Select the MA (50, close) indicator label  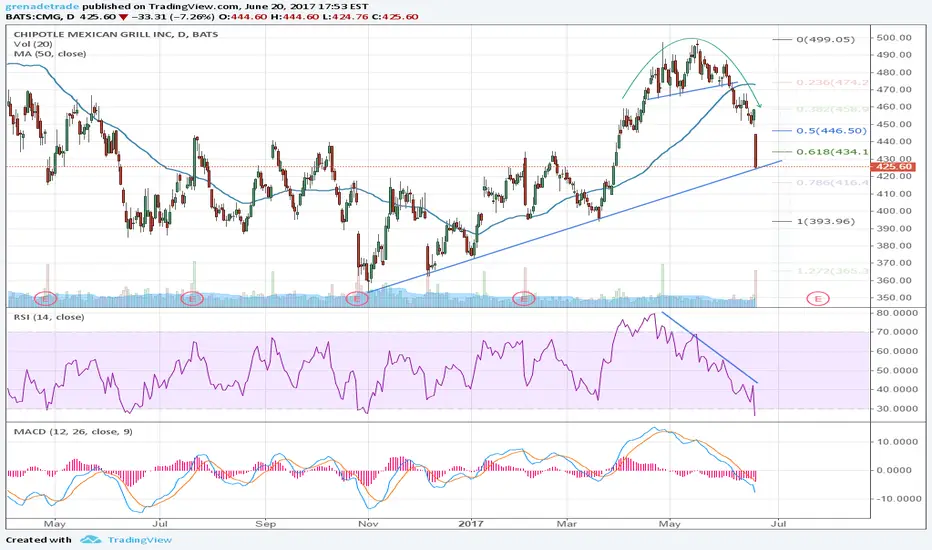[50, 54]
